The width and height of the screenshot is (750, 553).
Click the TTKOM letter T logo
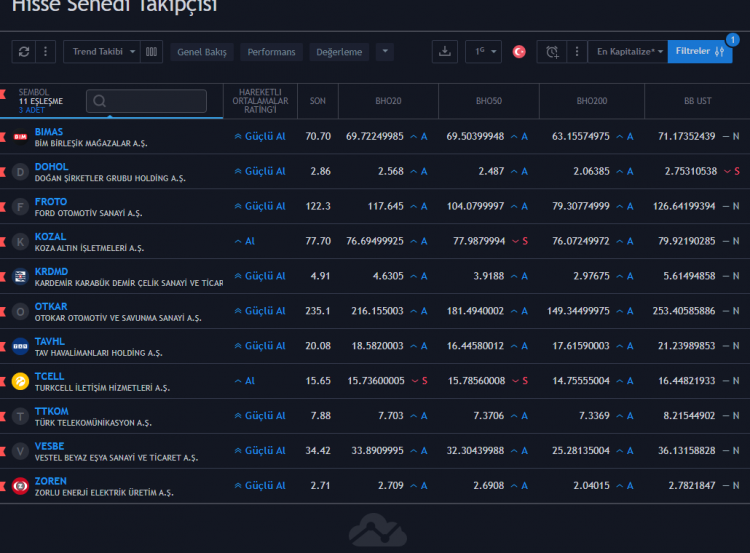coord(20,416)
